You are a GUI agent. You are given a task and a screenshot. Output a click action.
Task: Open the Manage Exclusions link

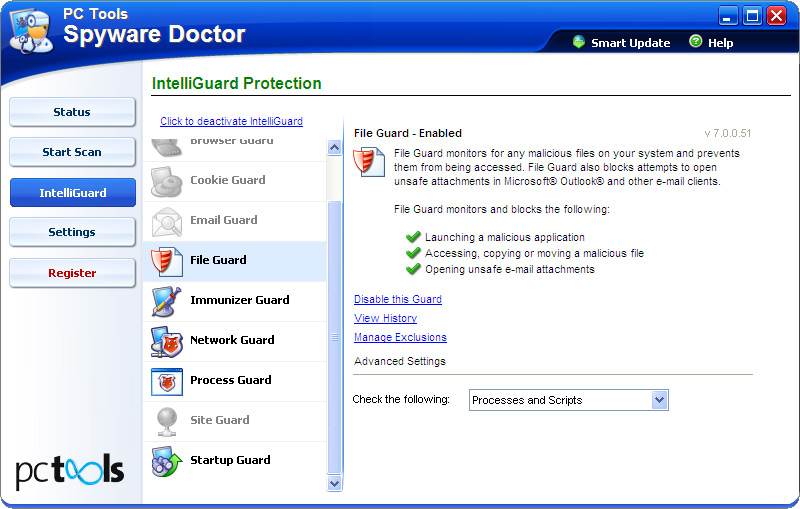point(400,337)
